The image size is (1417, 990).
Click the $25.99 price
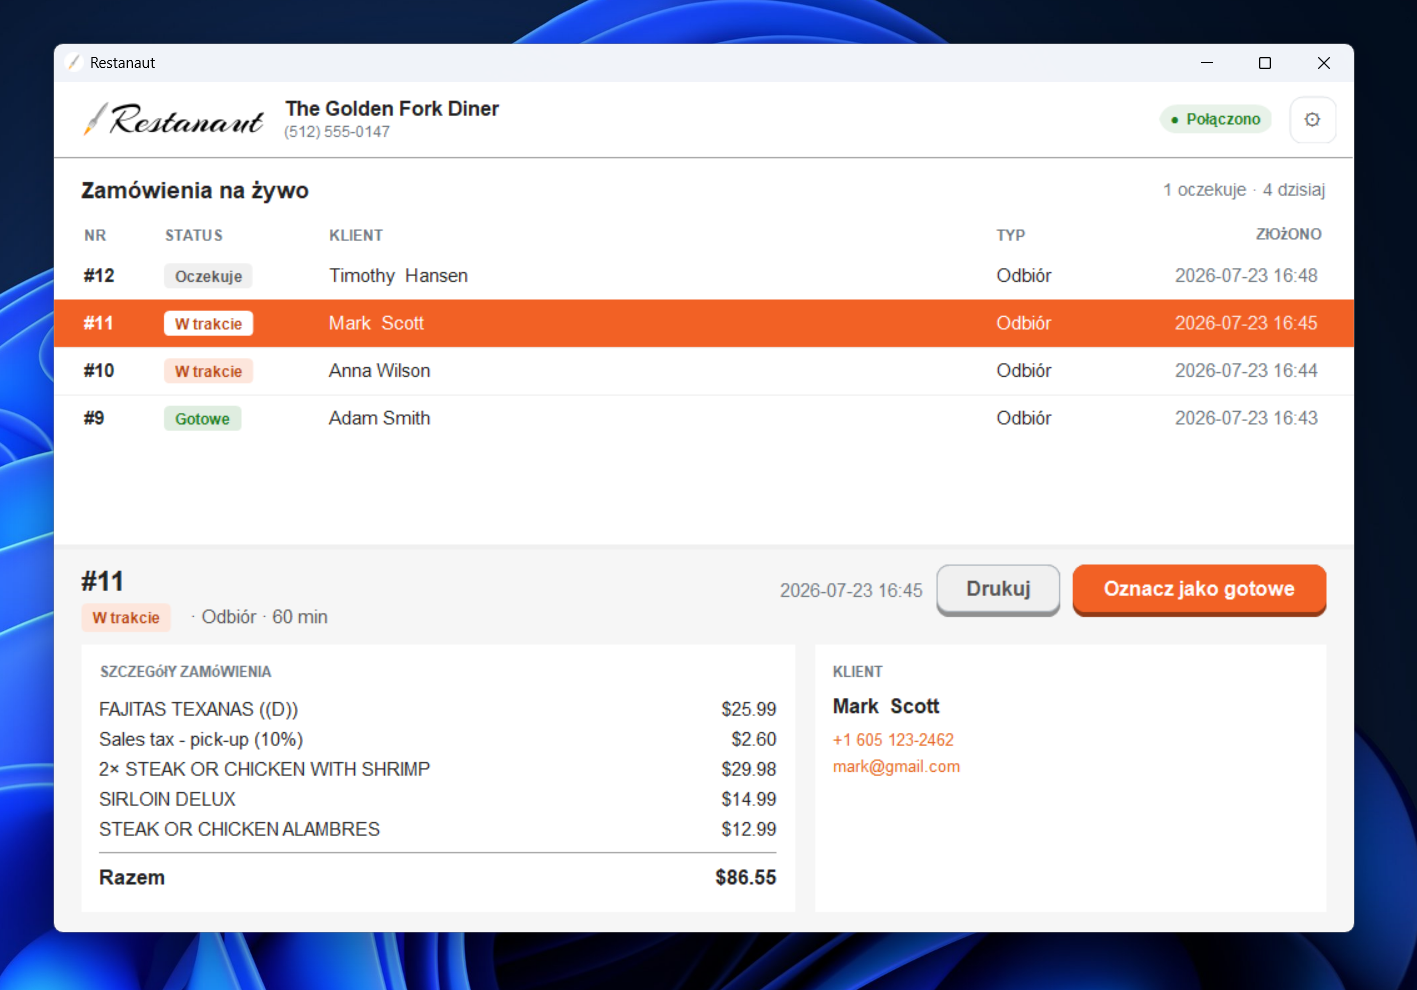(x=749, y=709)
